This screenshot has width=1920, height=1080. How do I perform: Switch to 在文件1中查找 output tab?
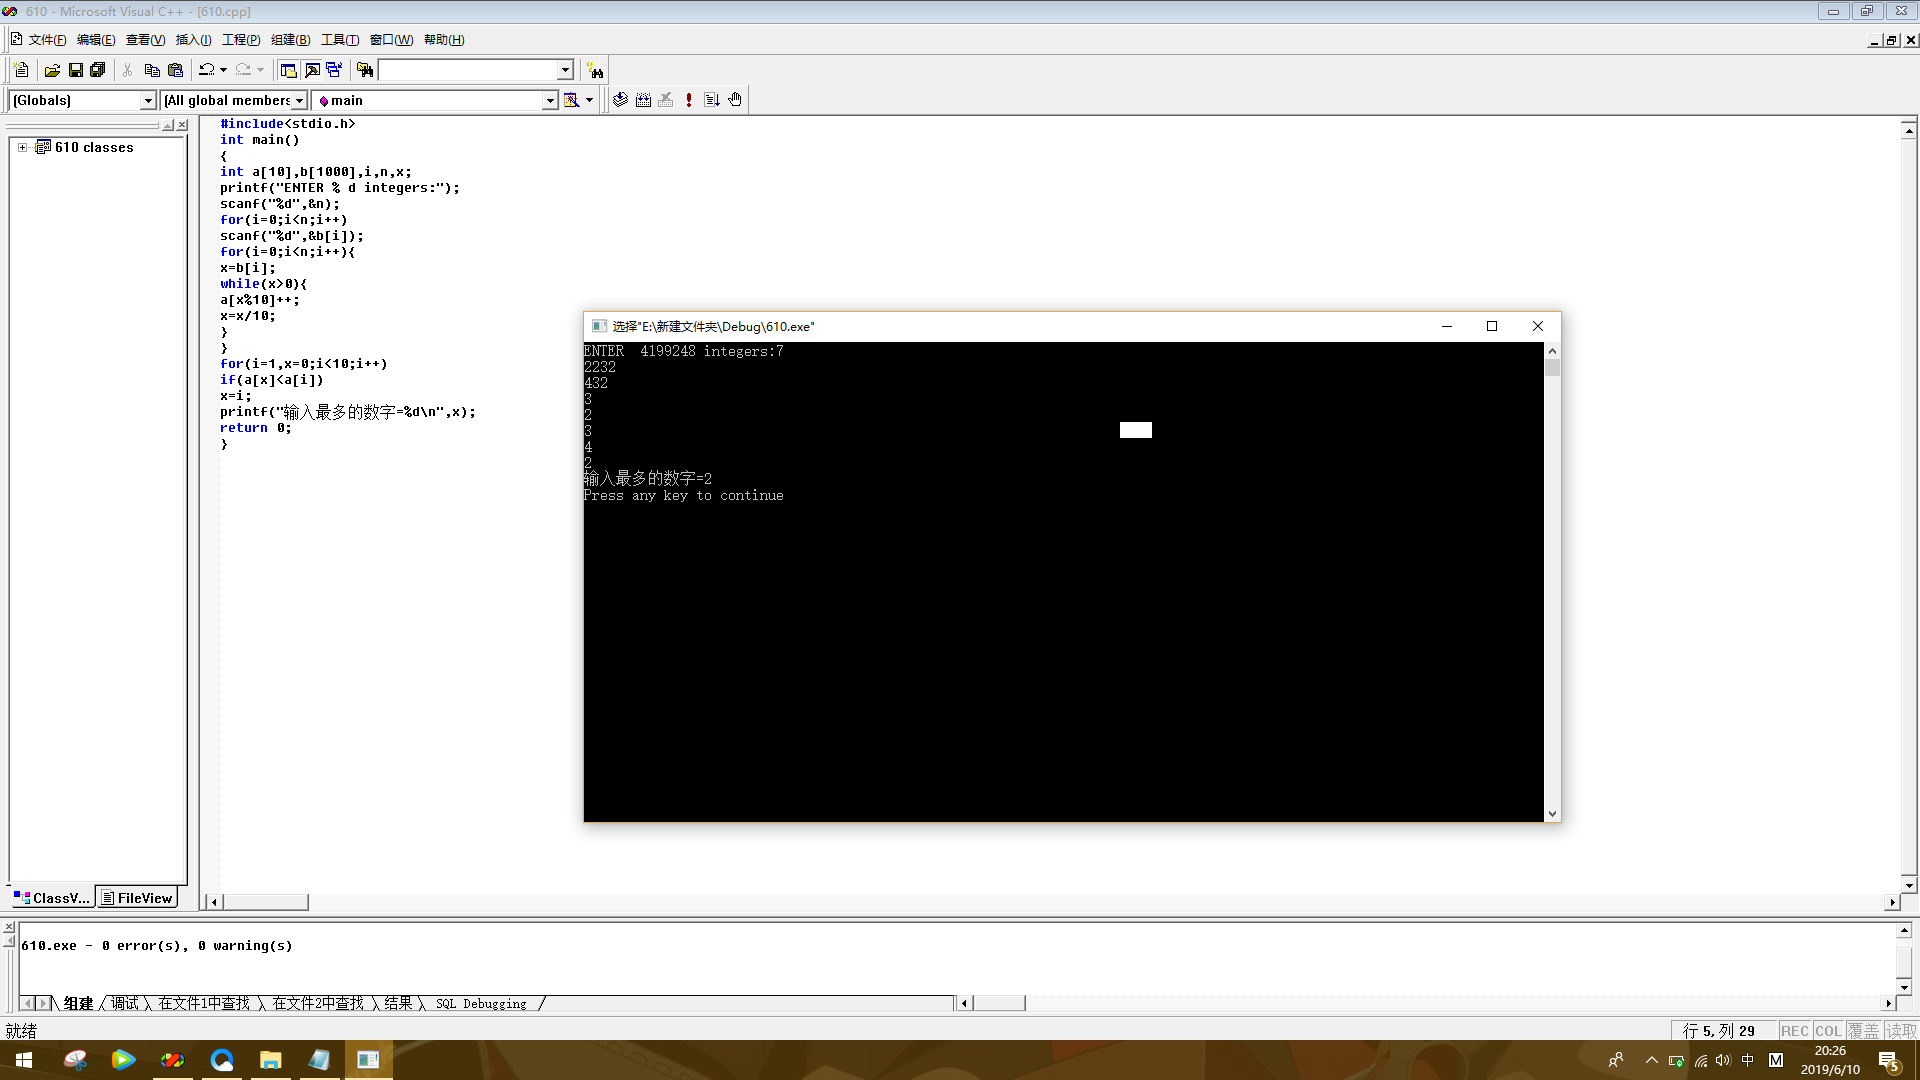coord(204,1003)
